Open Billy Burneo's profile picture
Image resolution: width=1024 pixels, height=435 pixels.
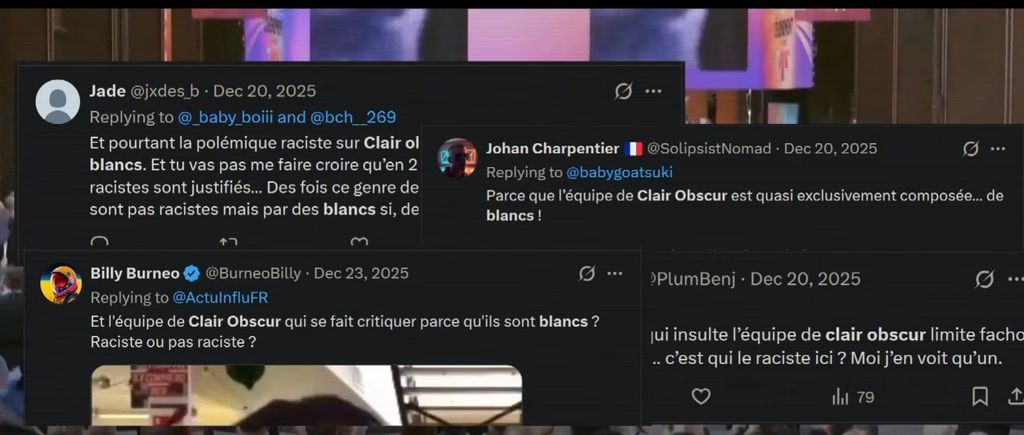point(61,283)
